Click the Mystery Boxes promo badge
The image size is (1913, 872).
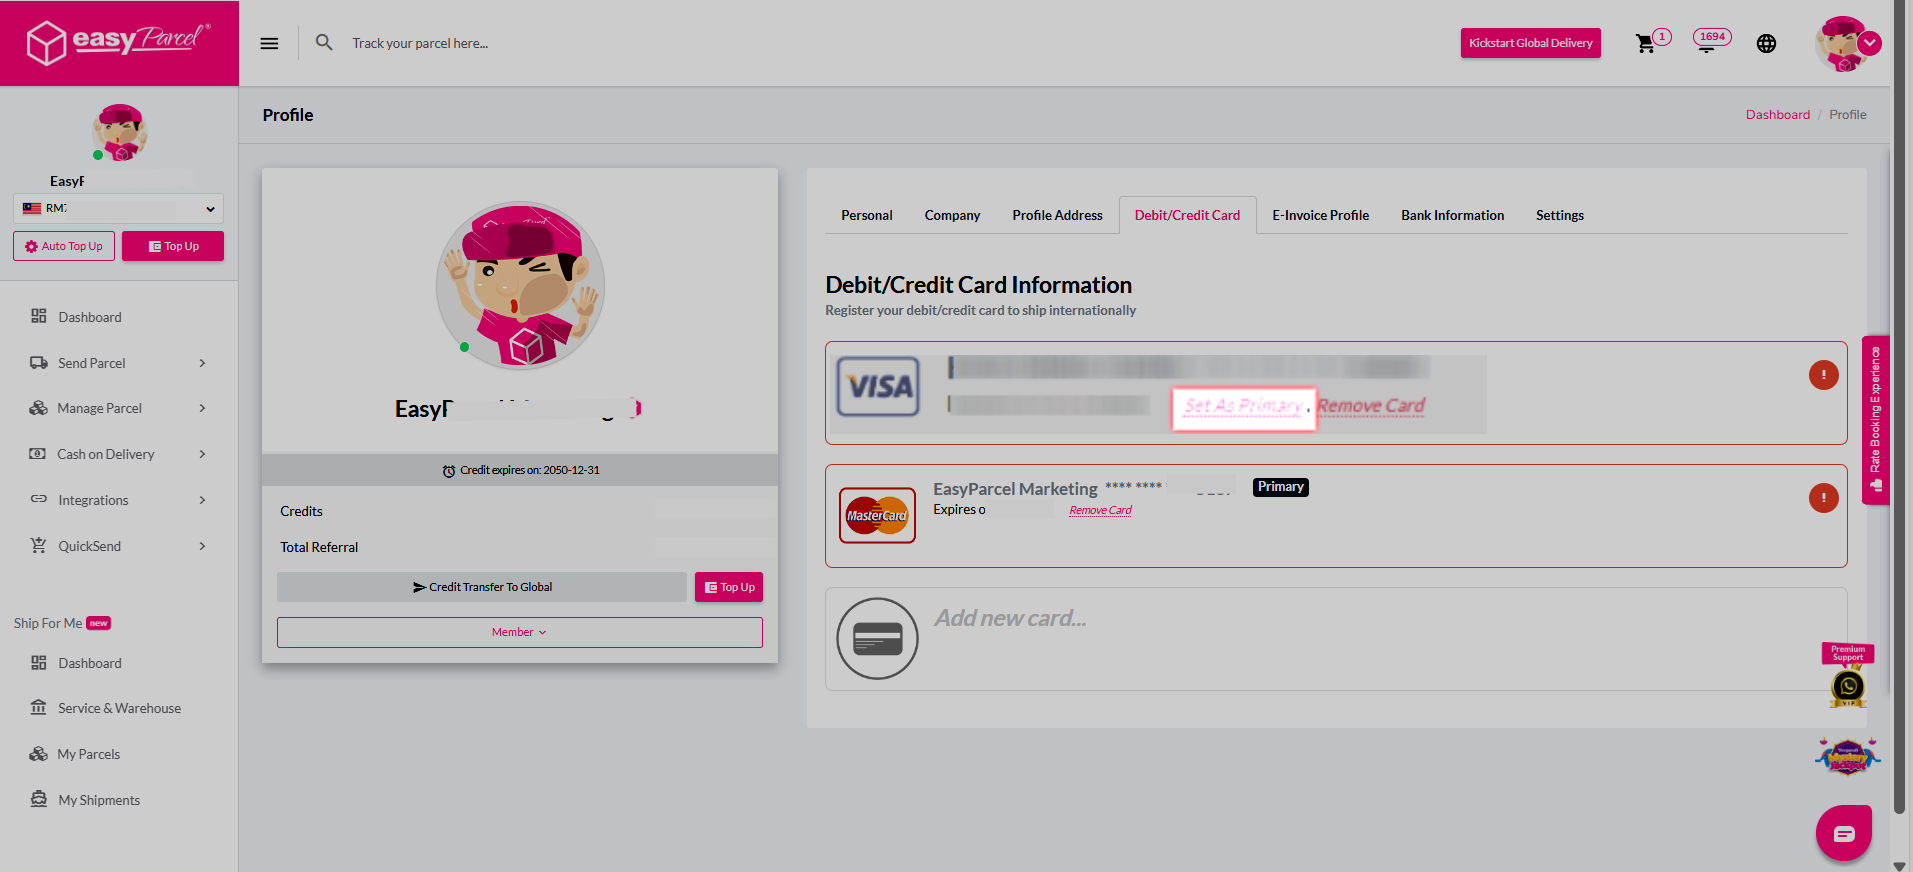click(x=1847, y=757)
